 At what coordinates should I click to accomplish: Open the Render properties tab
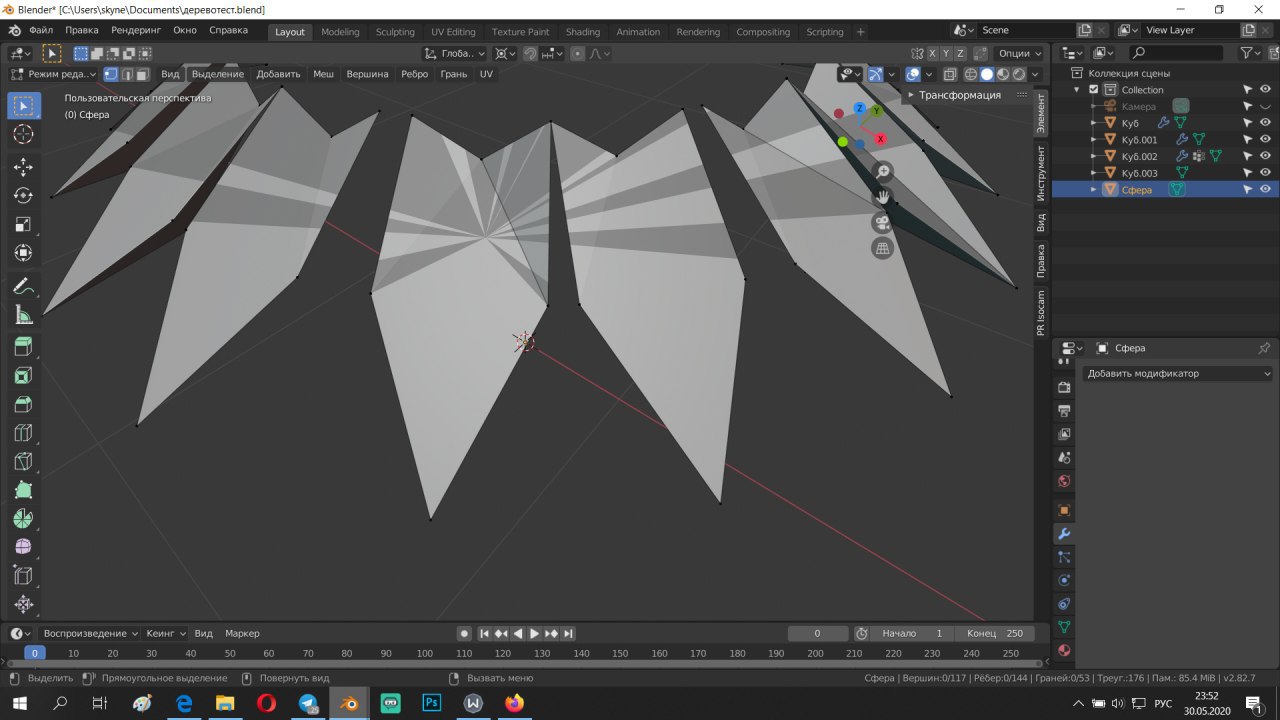point(1064,387)
